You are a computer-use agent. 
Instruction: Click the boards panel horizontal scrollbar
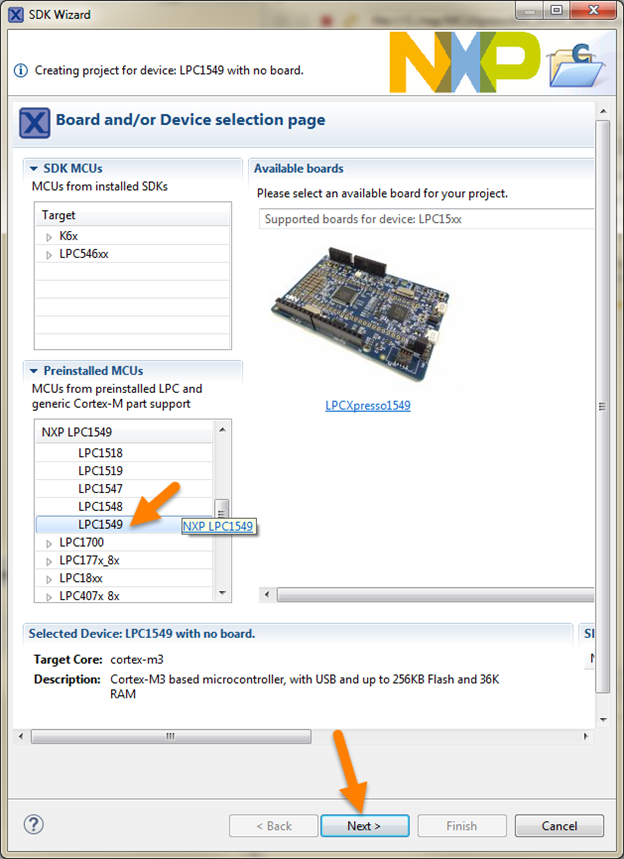tap(435, 594)
